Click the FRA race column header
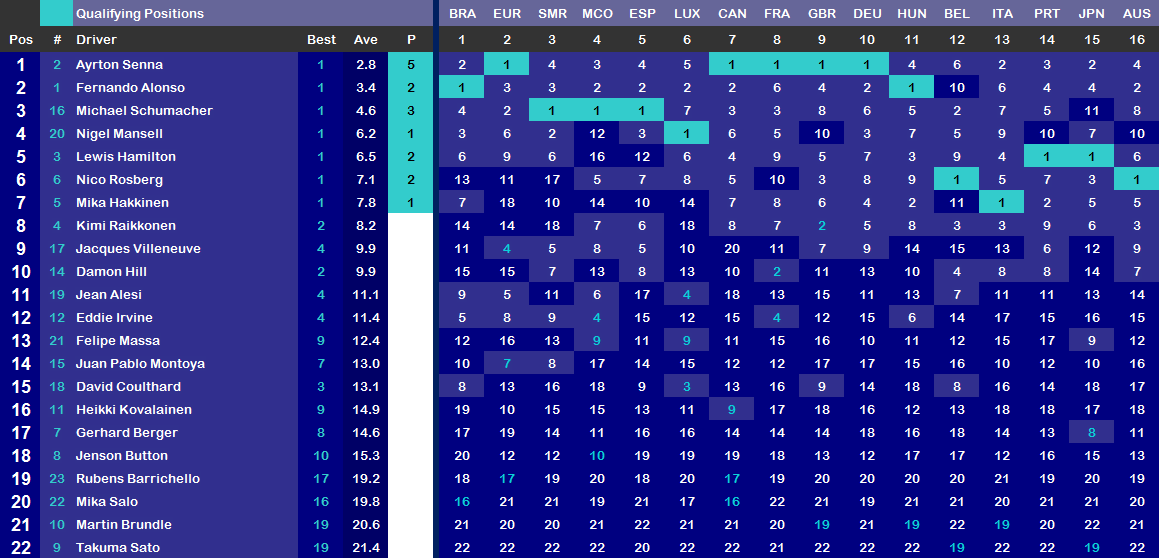Image resolution: width=1159 pixels, height=558 pixels. click(777, 14)
